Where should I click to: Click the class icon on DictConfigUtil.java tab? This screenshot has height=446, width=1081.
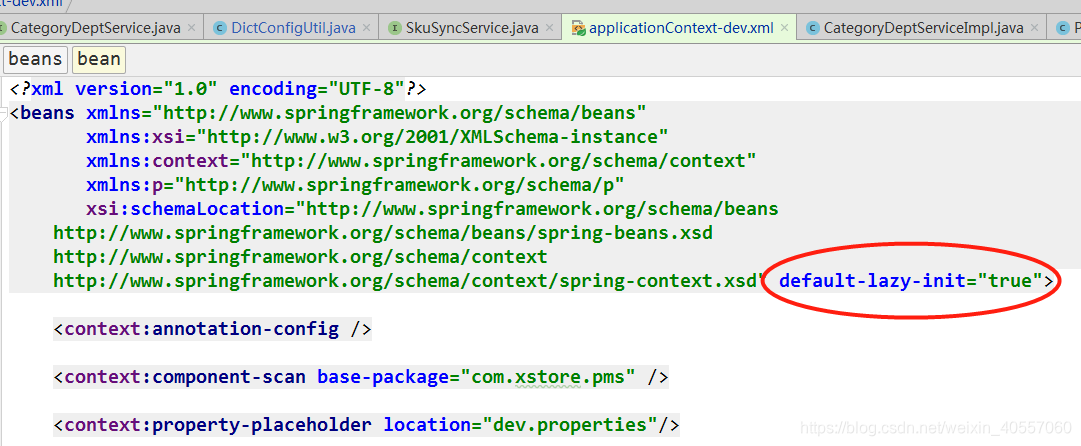[x=221, y=28]
